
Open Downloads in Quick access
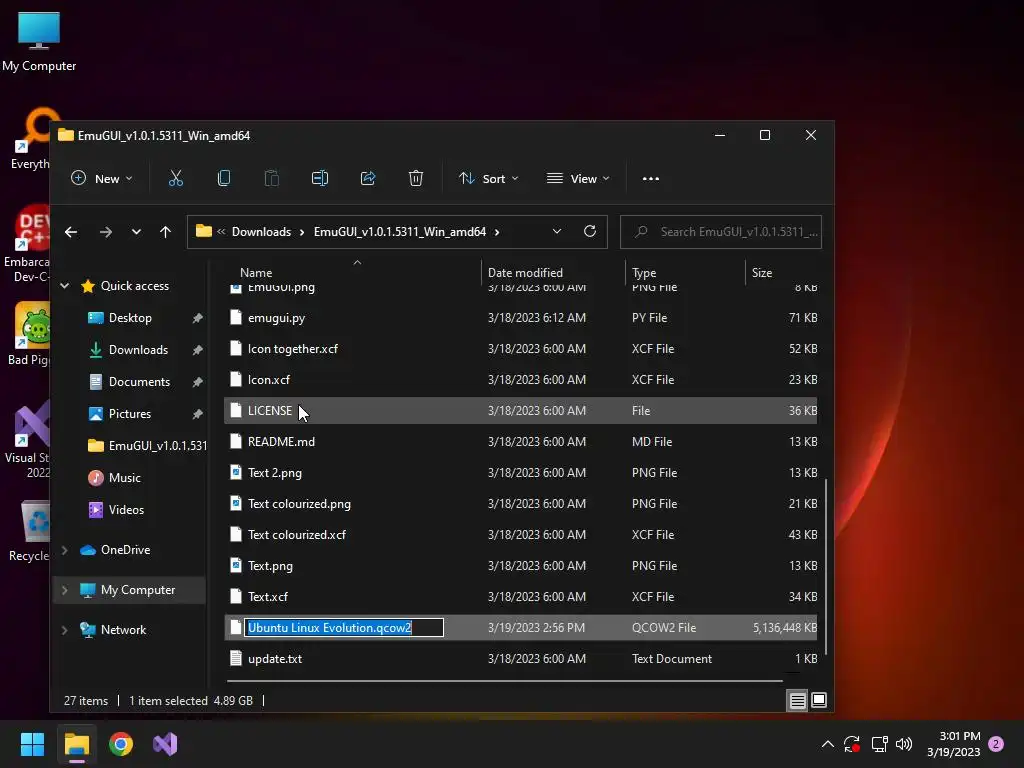click(138, 350)
